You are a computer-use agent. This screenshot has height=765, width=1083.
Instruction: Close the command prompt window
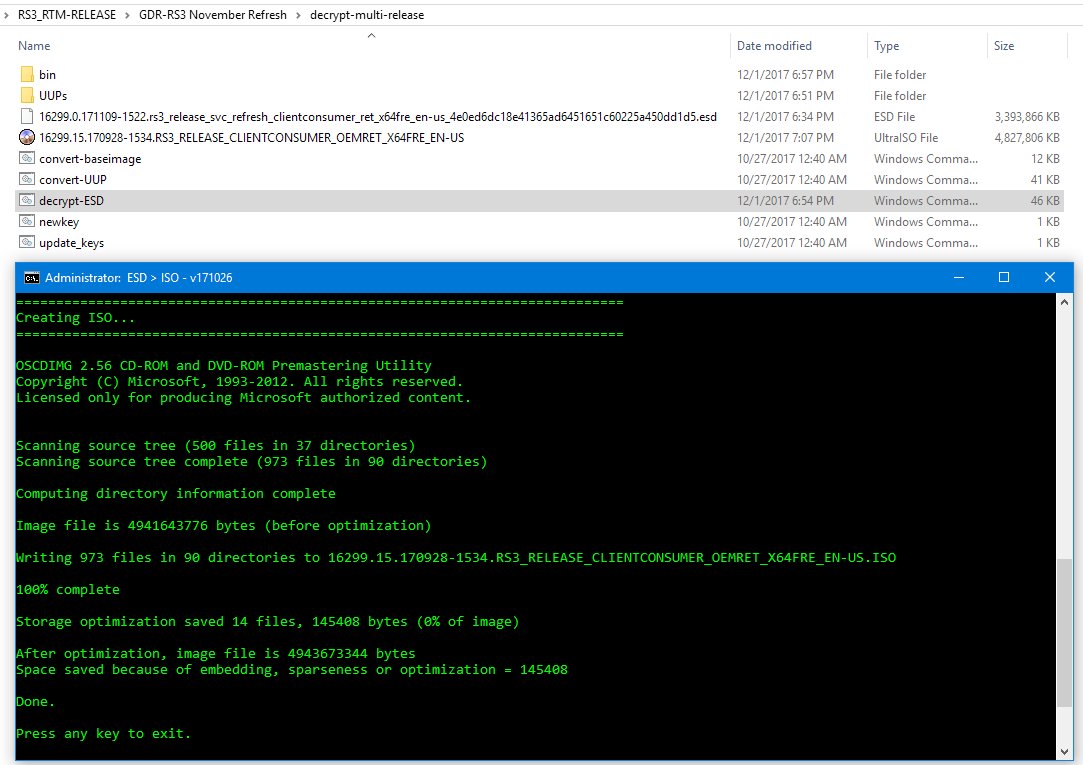[1050, 277]
